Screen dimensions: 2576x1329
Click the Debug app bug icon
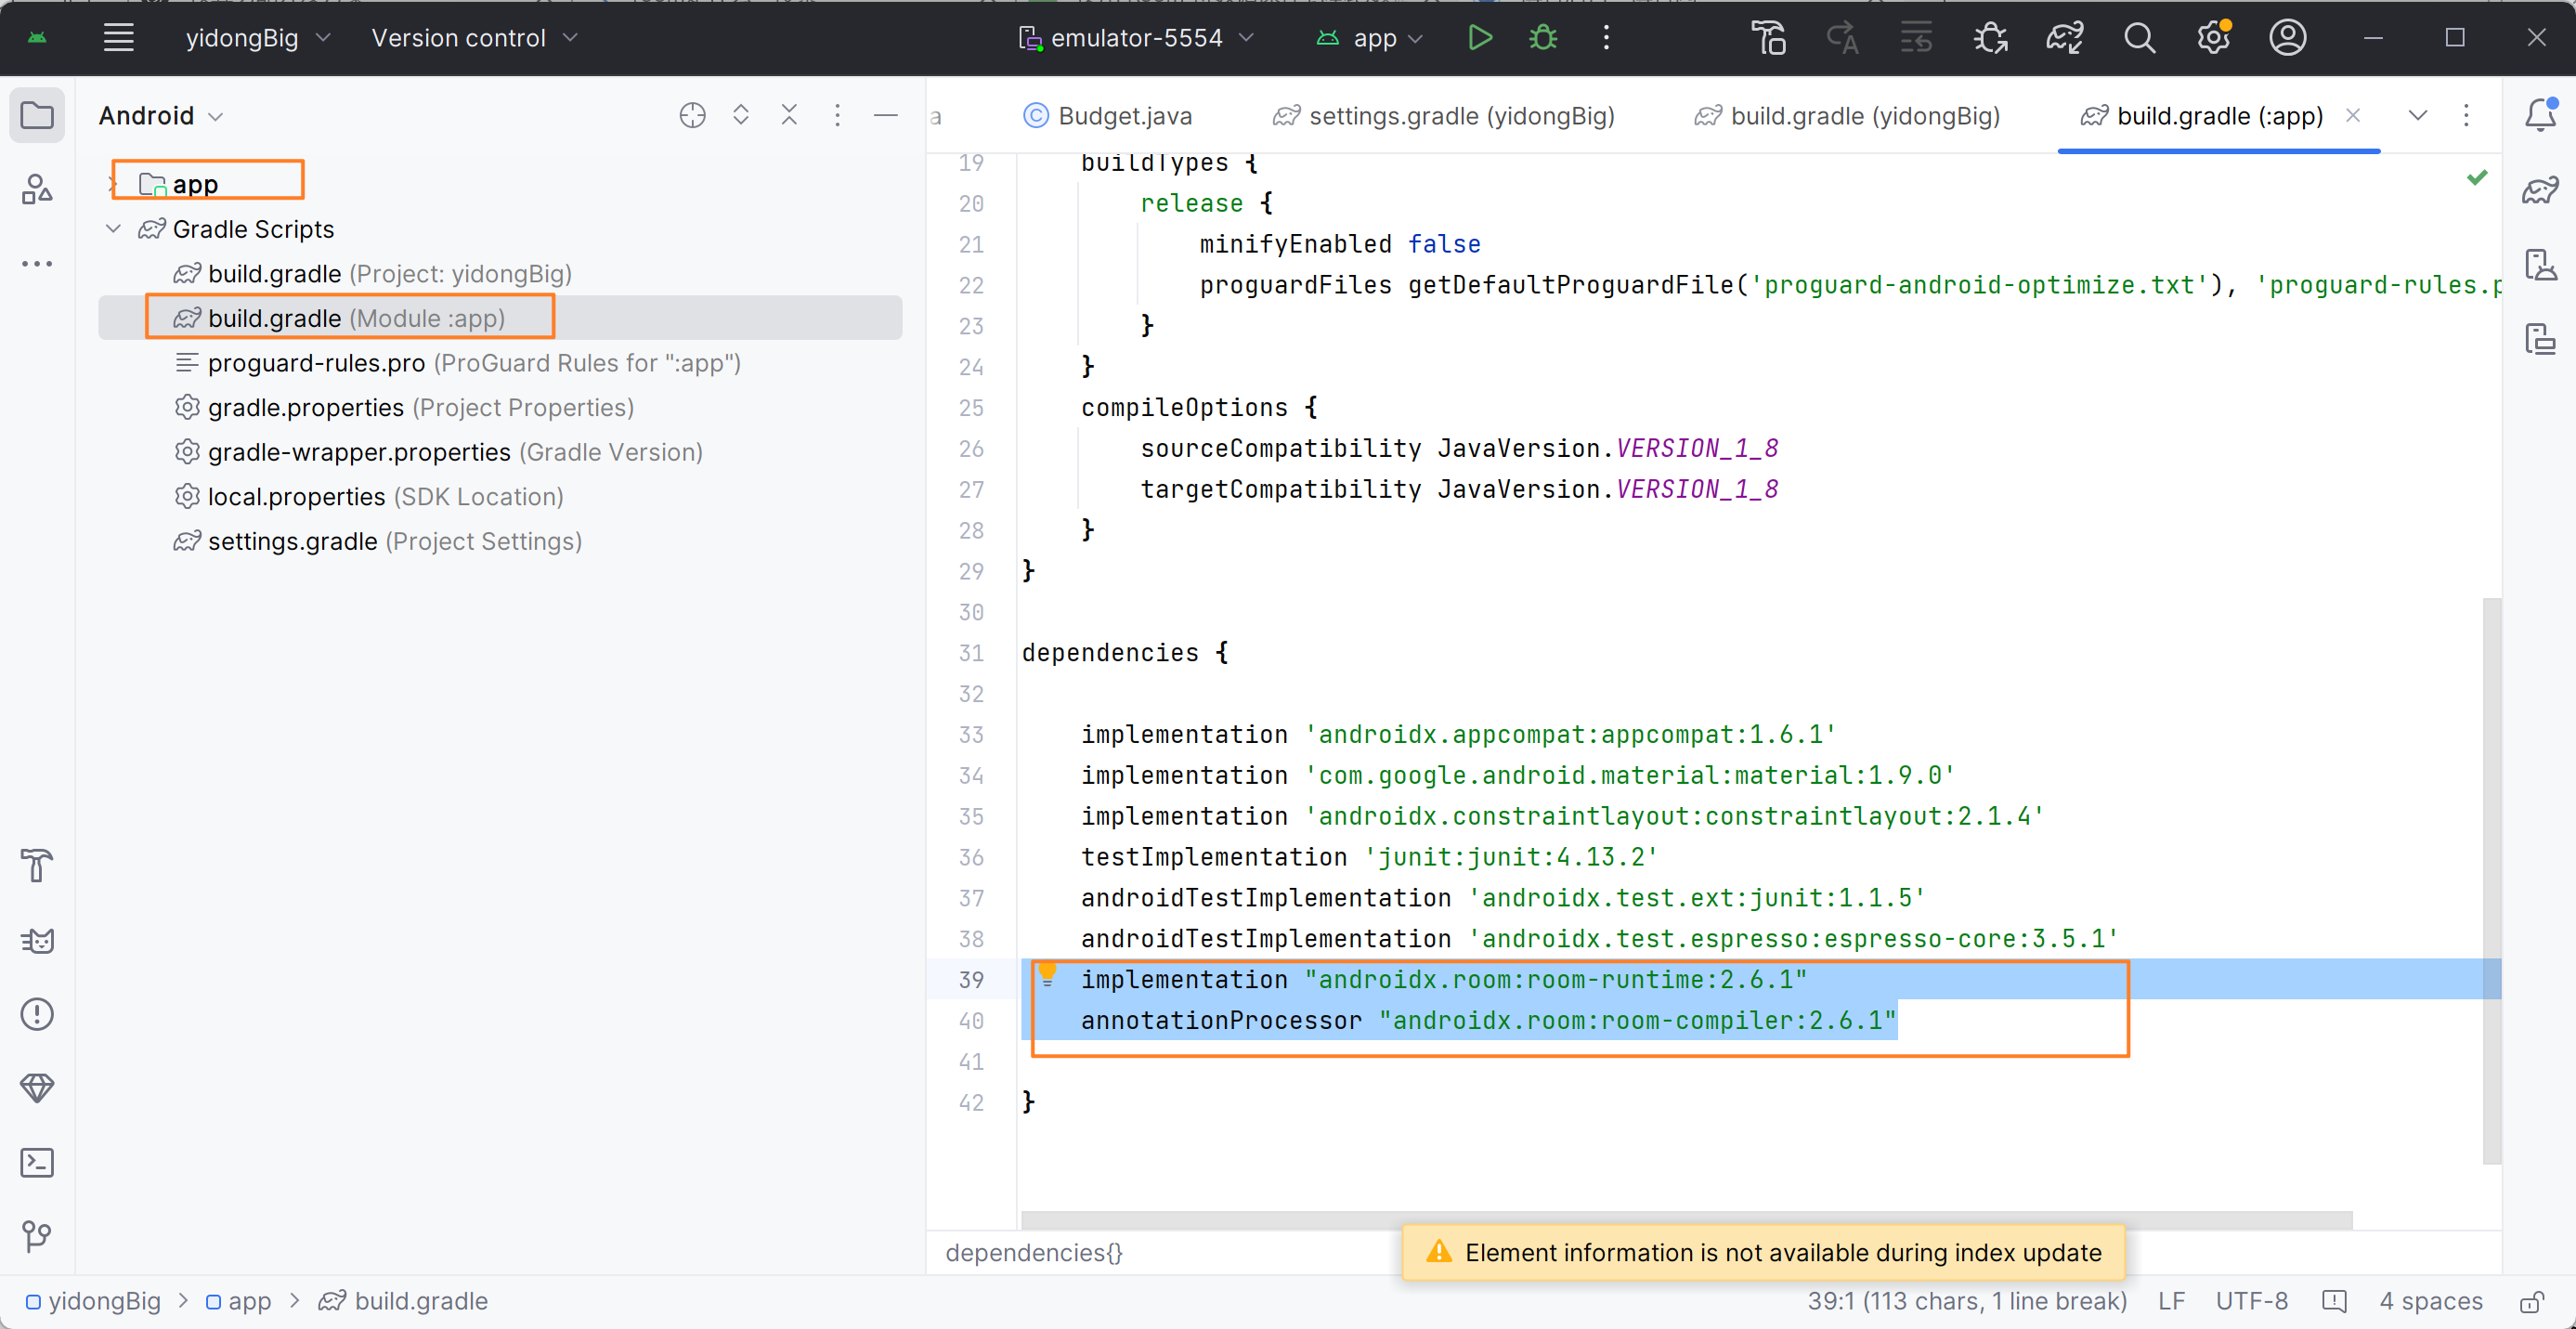1543,38
